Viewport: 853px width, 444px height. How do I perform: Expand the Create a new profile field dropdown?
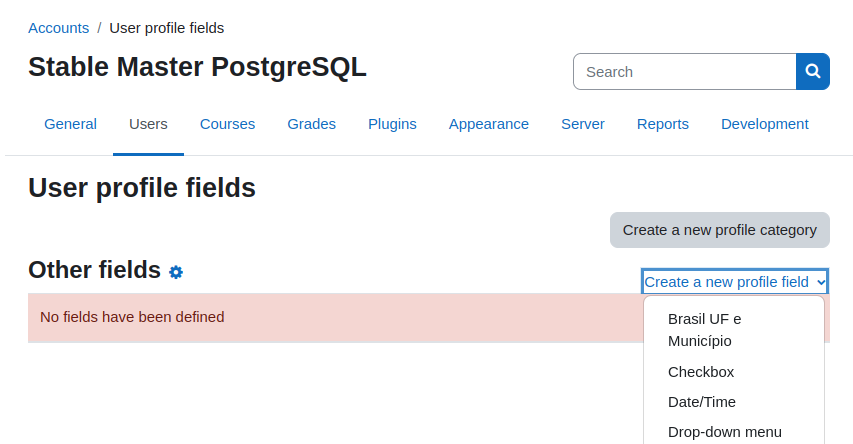point(735,282)
